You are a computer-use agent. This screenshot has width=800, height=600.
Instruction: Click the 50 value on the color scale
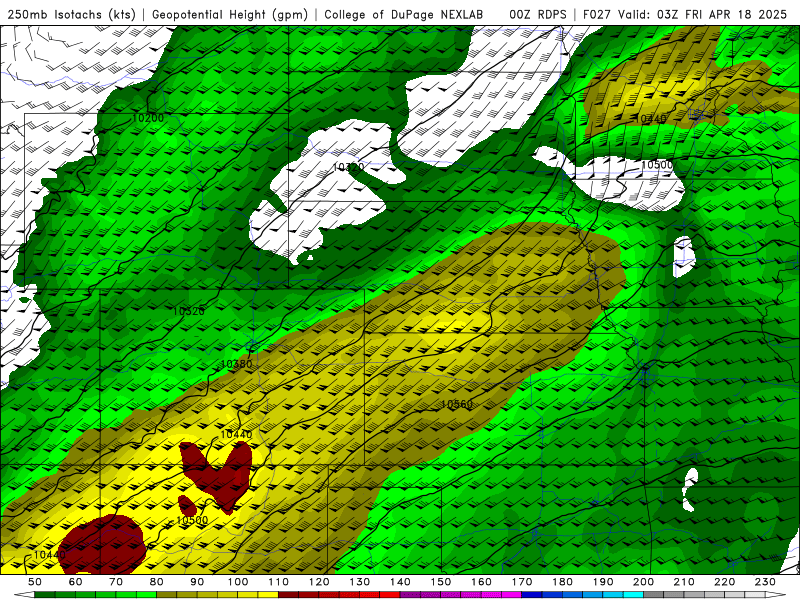[x=35, y=582]
